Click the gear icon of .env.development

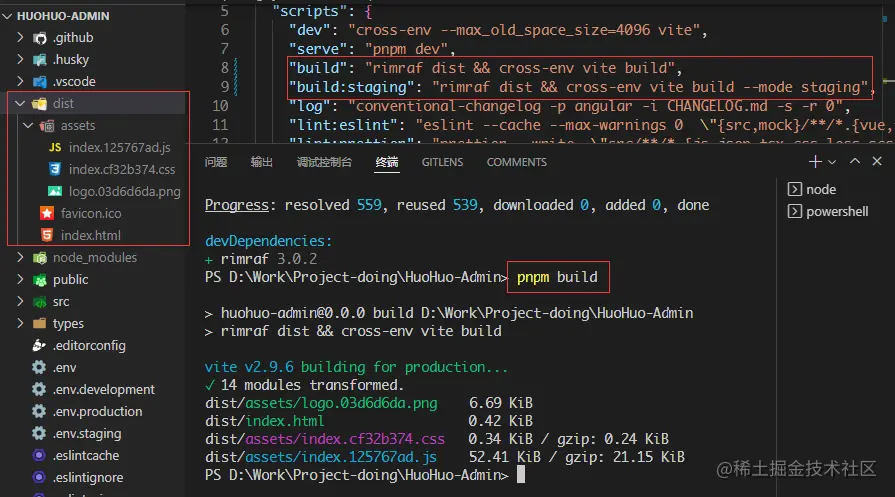coord(39,389)
